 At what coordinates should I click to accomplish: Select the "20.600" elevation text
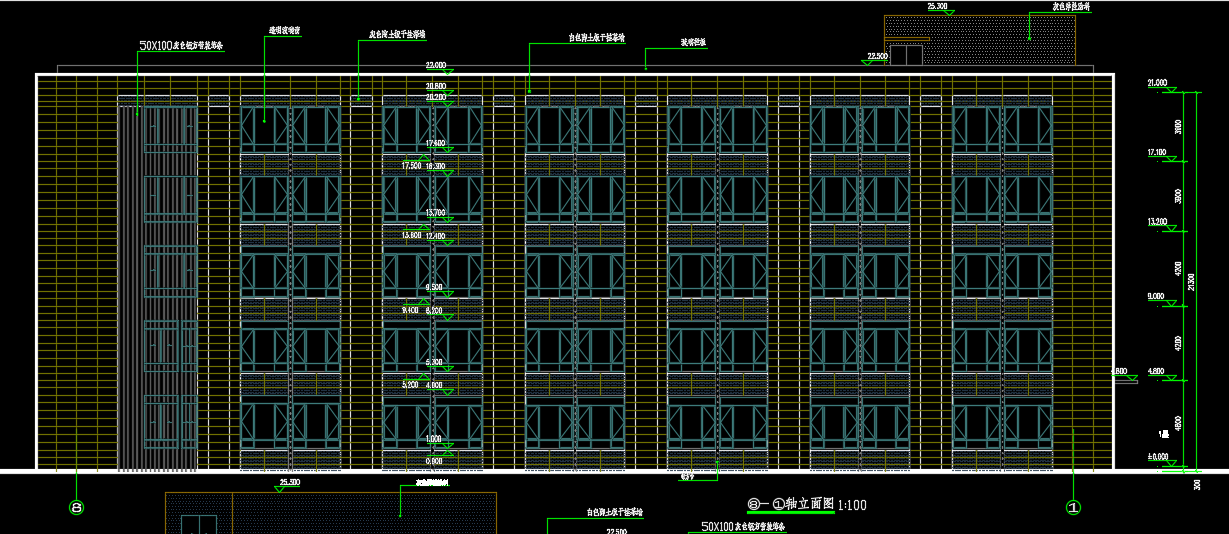pos(436,87)
